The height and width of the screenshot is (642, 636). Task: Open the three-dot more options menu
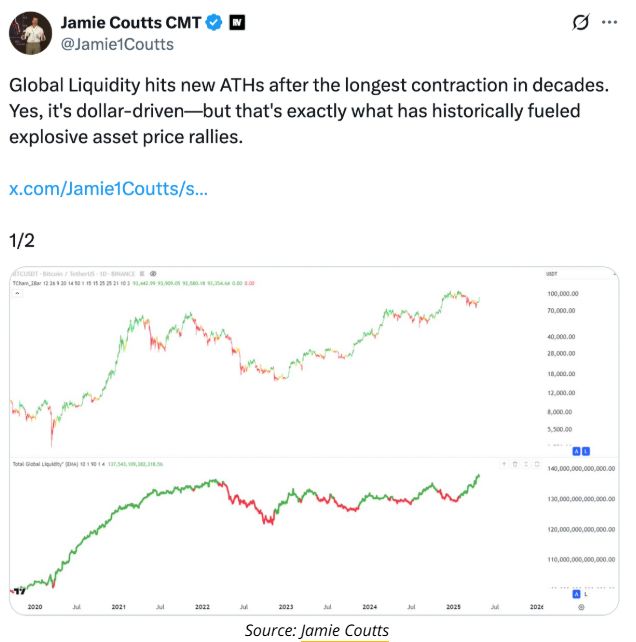610,22
